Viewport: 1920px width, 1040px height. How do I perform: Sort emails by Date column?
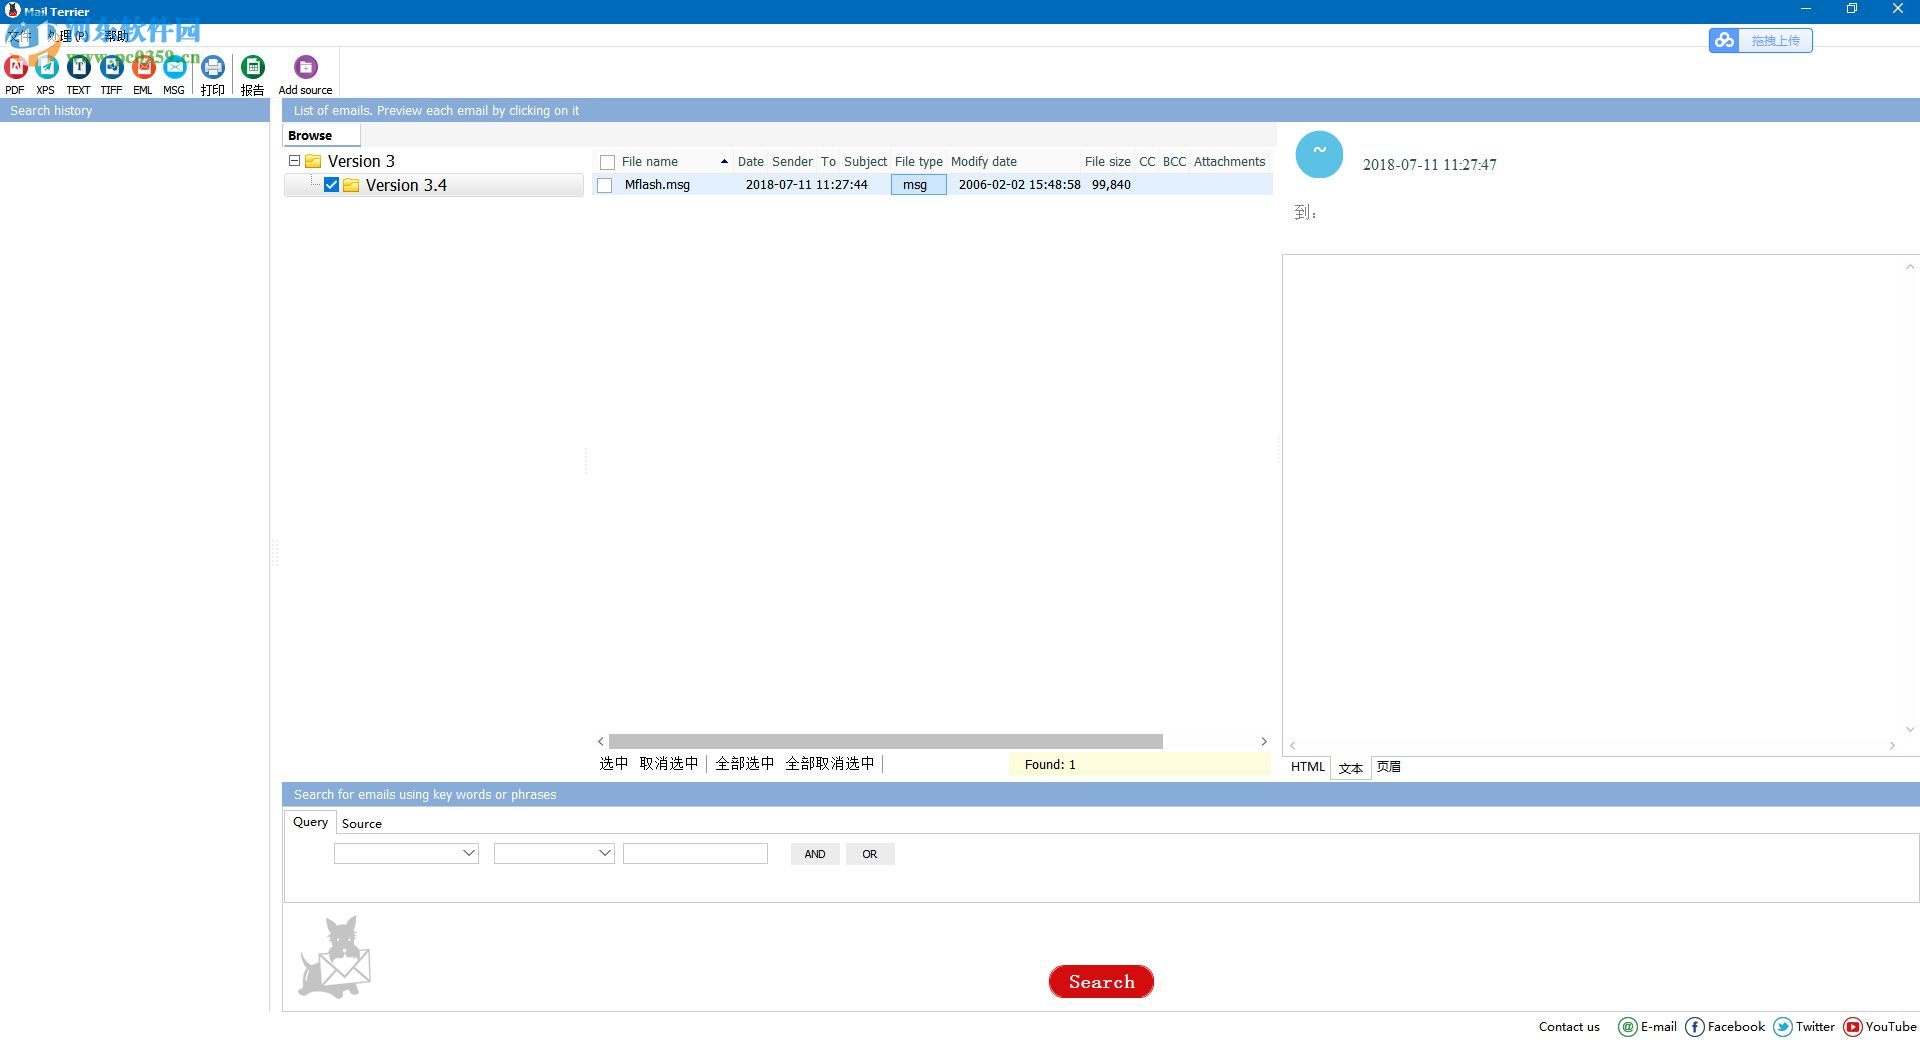click(x=750, y=161)
